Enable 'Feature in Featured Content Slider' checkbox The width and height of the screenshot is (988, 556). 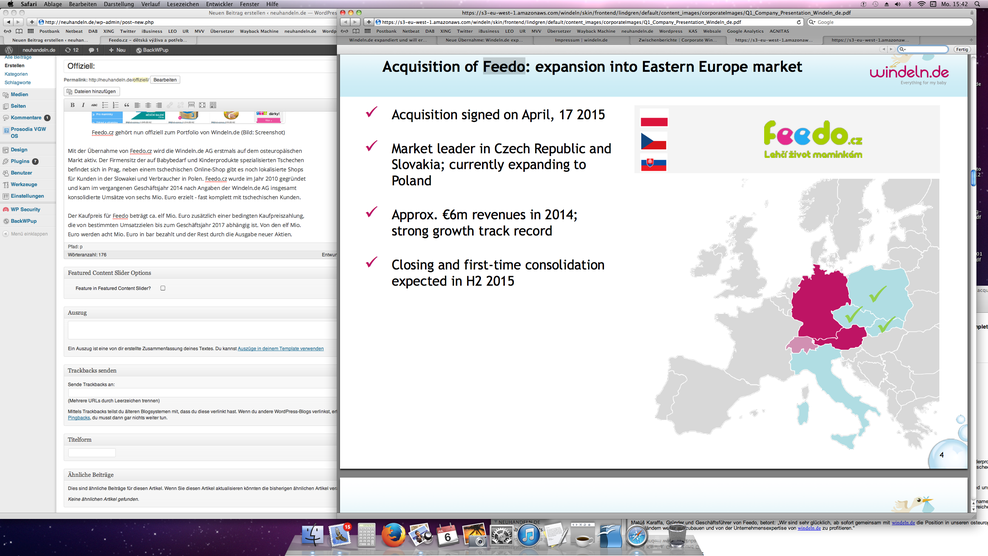163,288
